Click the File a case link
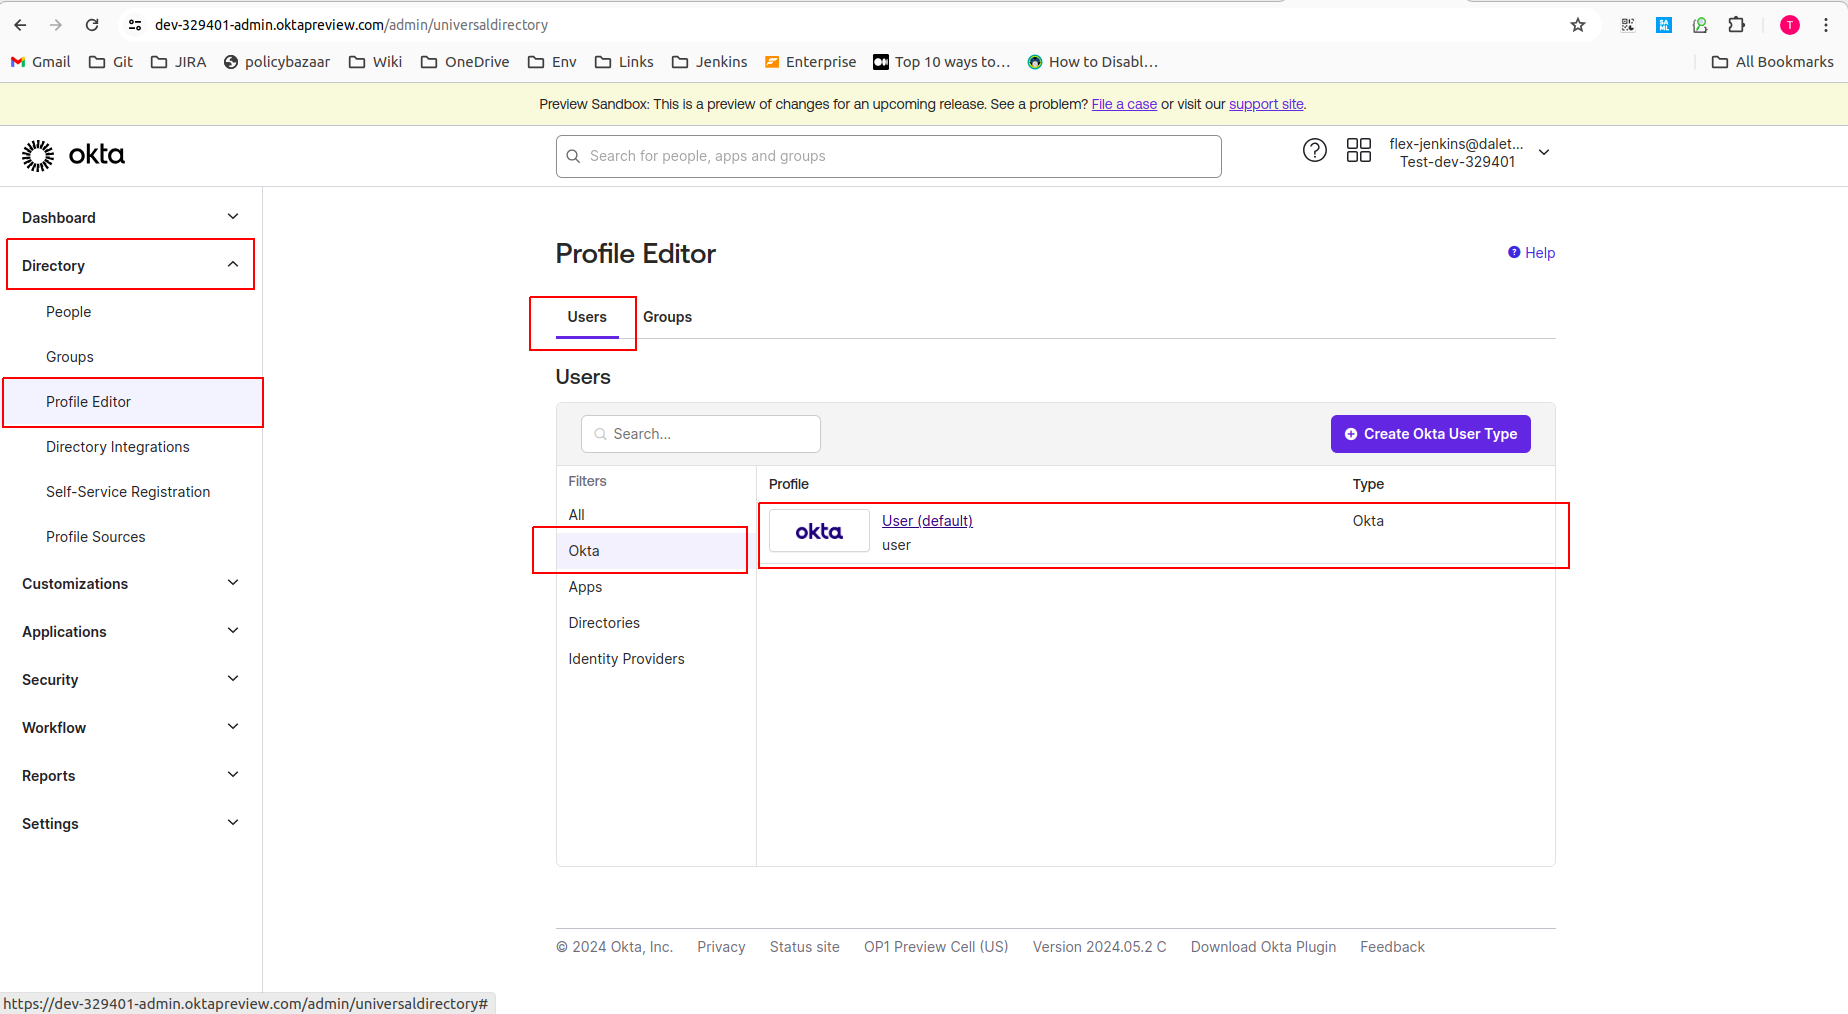 pyautogui.click(x=1123, y=103)
